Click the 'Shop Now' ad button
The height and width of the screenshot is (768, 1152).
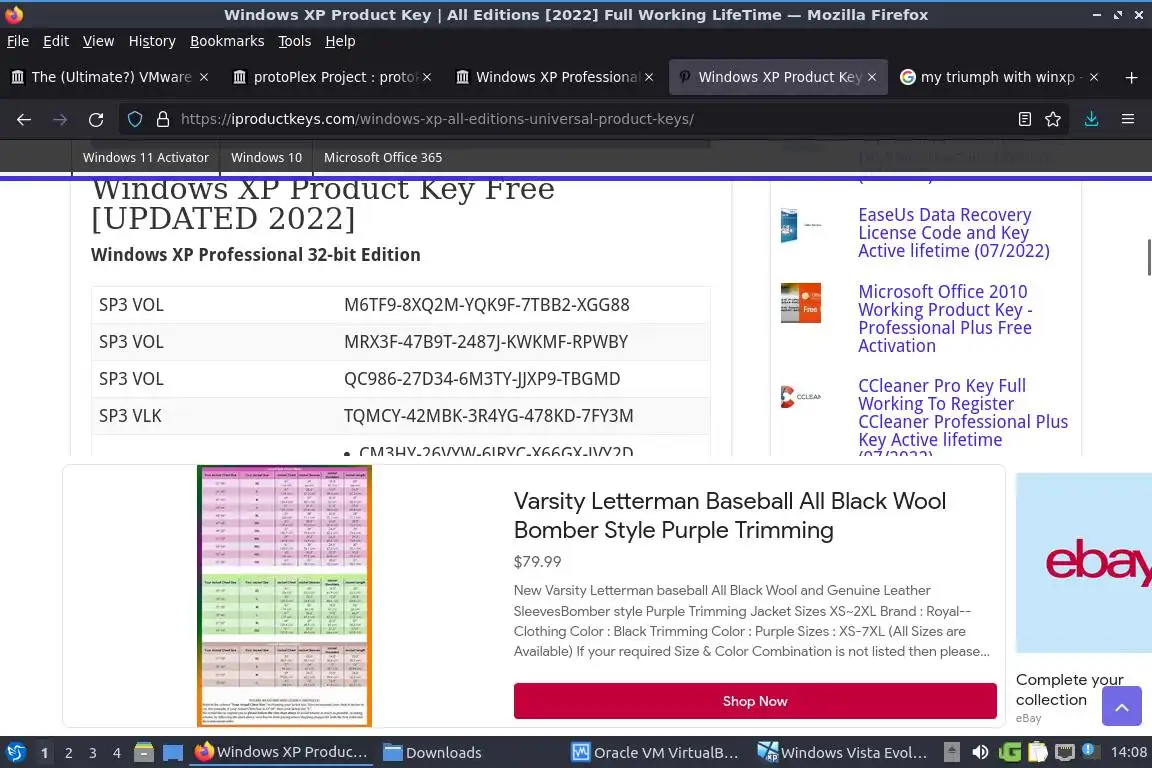coord(755,701)
